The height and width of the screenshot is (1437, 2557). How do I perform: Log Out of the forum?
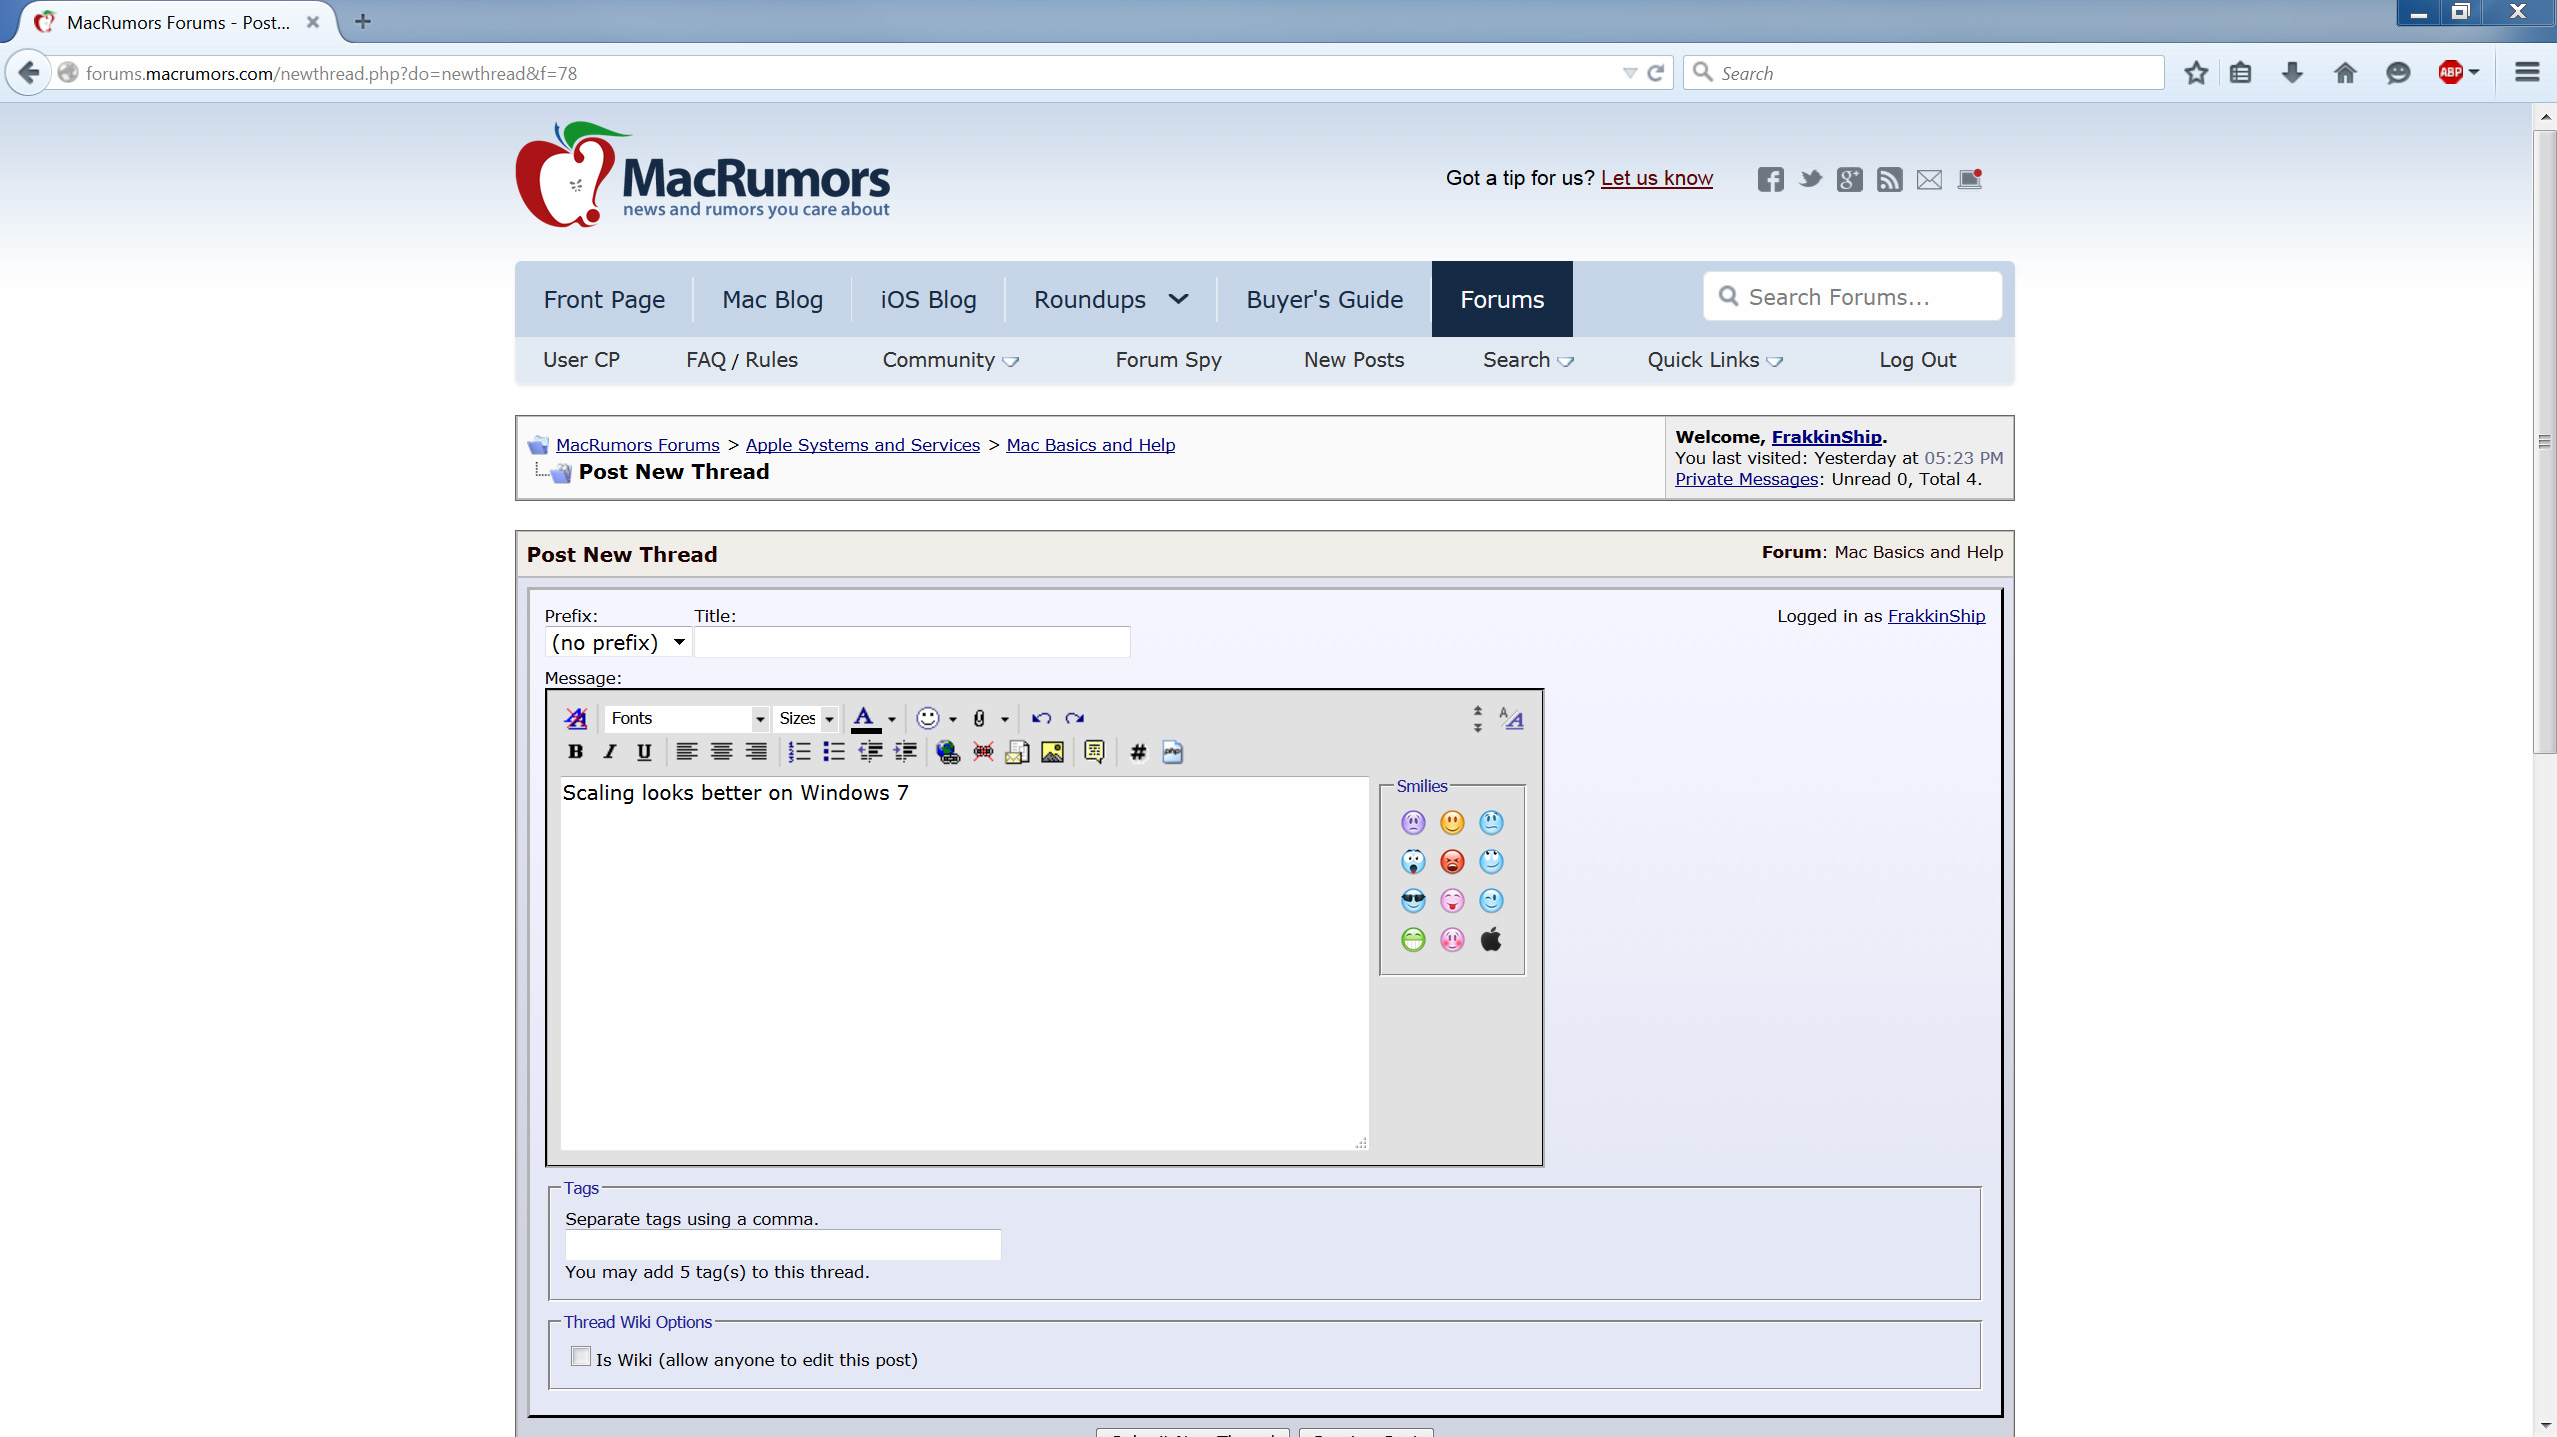(x=1917, y=360)
